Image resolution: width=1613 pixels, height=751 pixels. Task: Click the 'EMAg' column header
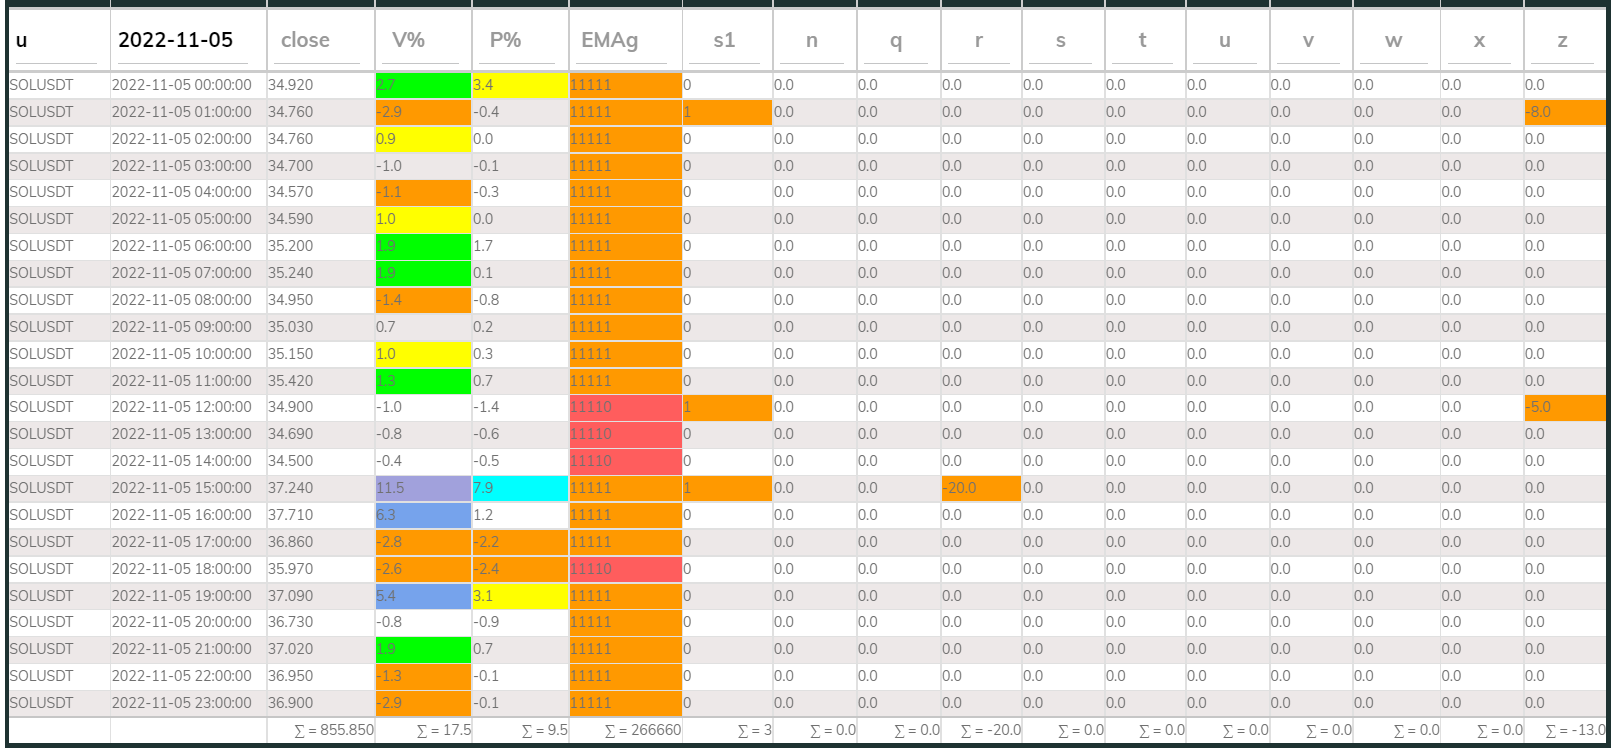[x=609, y=40]
